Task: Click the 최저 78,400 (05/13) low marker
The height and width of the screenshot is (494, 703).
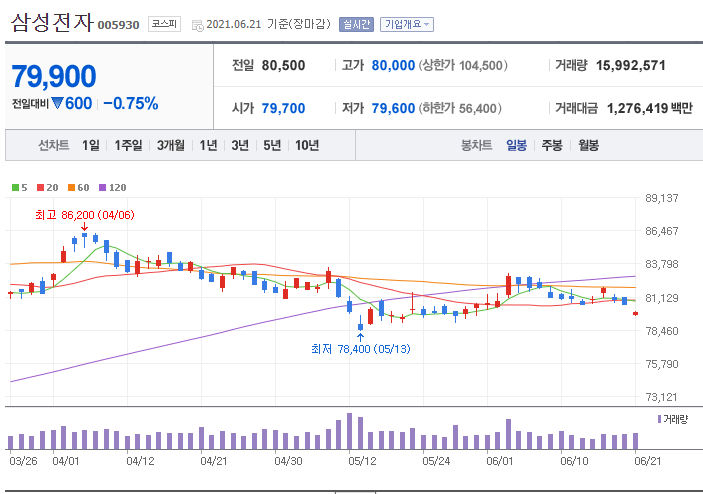Action: pos(361,349)
